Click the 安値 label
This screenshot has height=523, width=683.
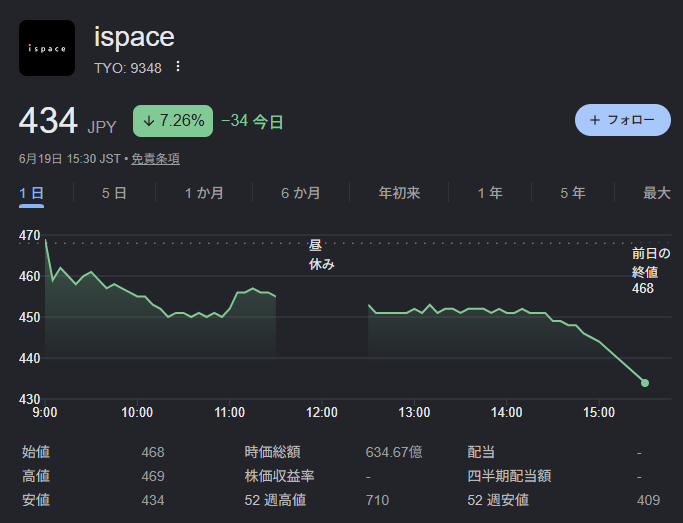pos(36,499)
